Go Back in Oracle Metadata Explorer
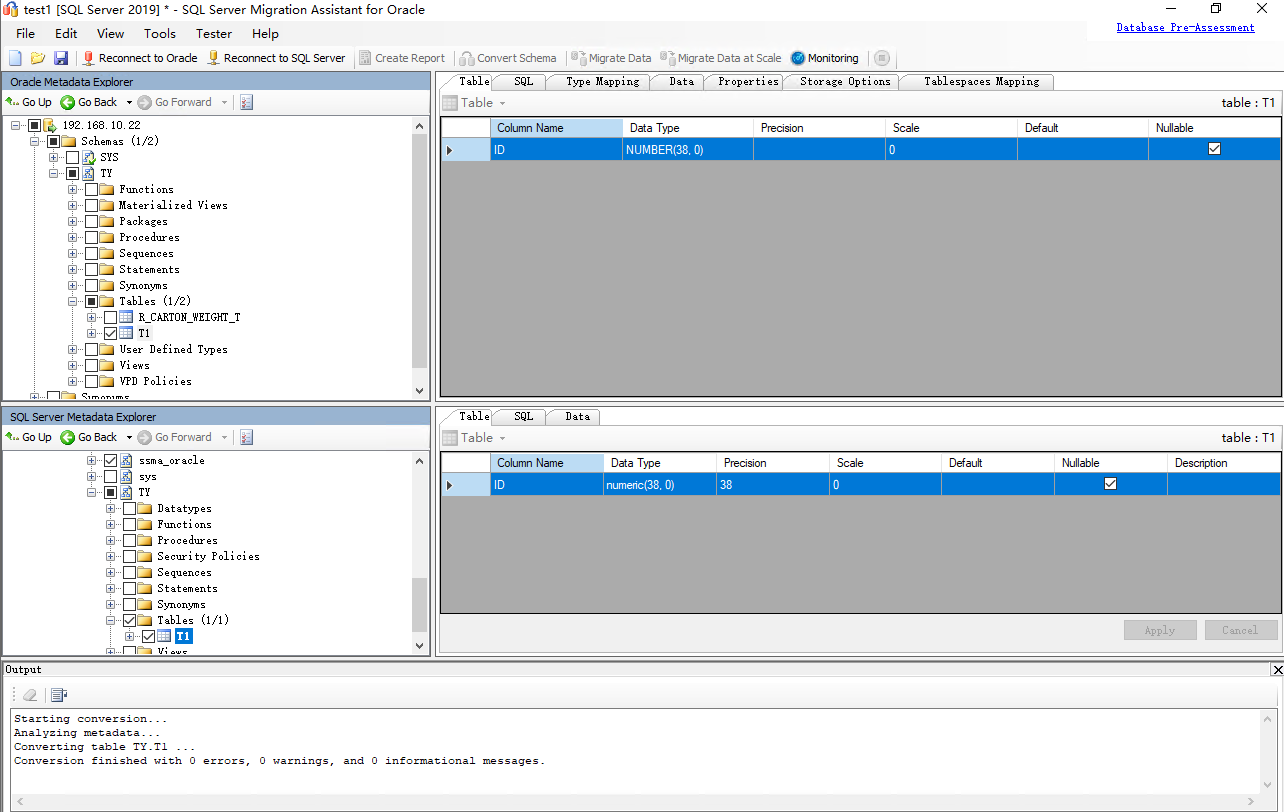 (89, 102)
